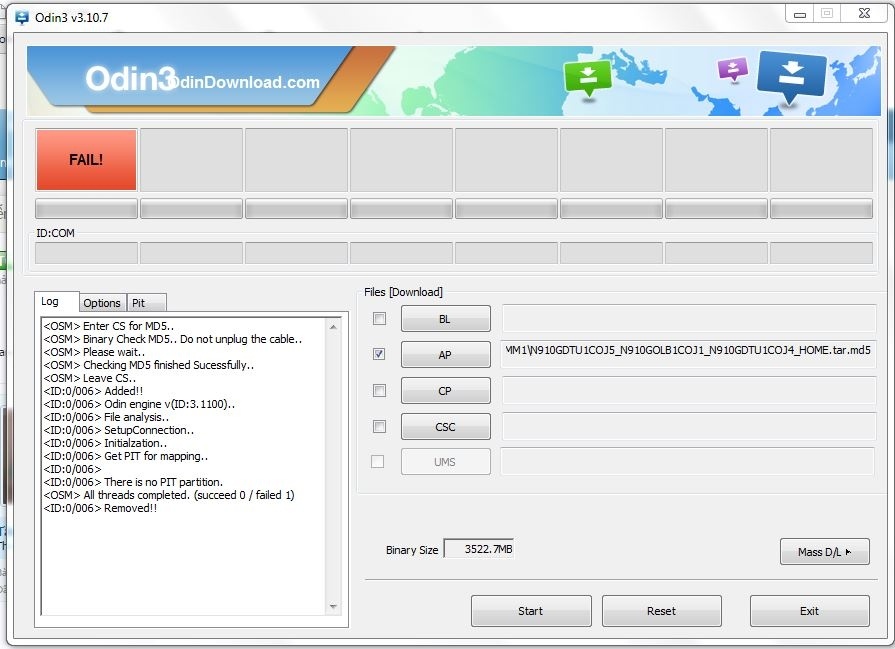Click the first ID:COM port box

click(86, 253)
